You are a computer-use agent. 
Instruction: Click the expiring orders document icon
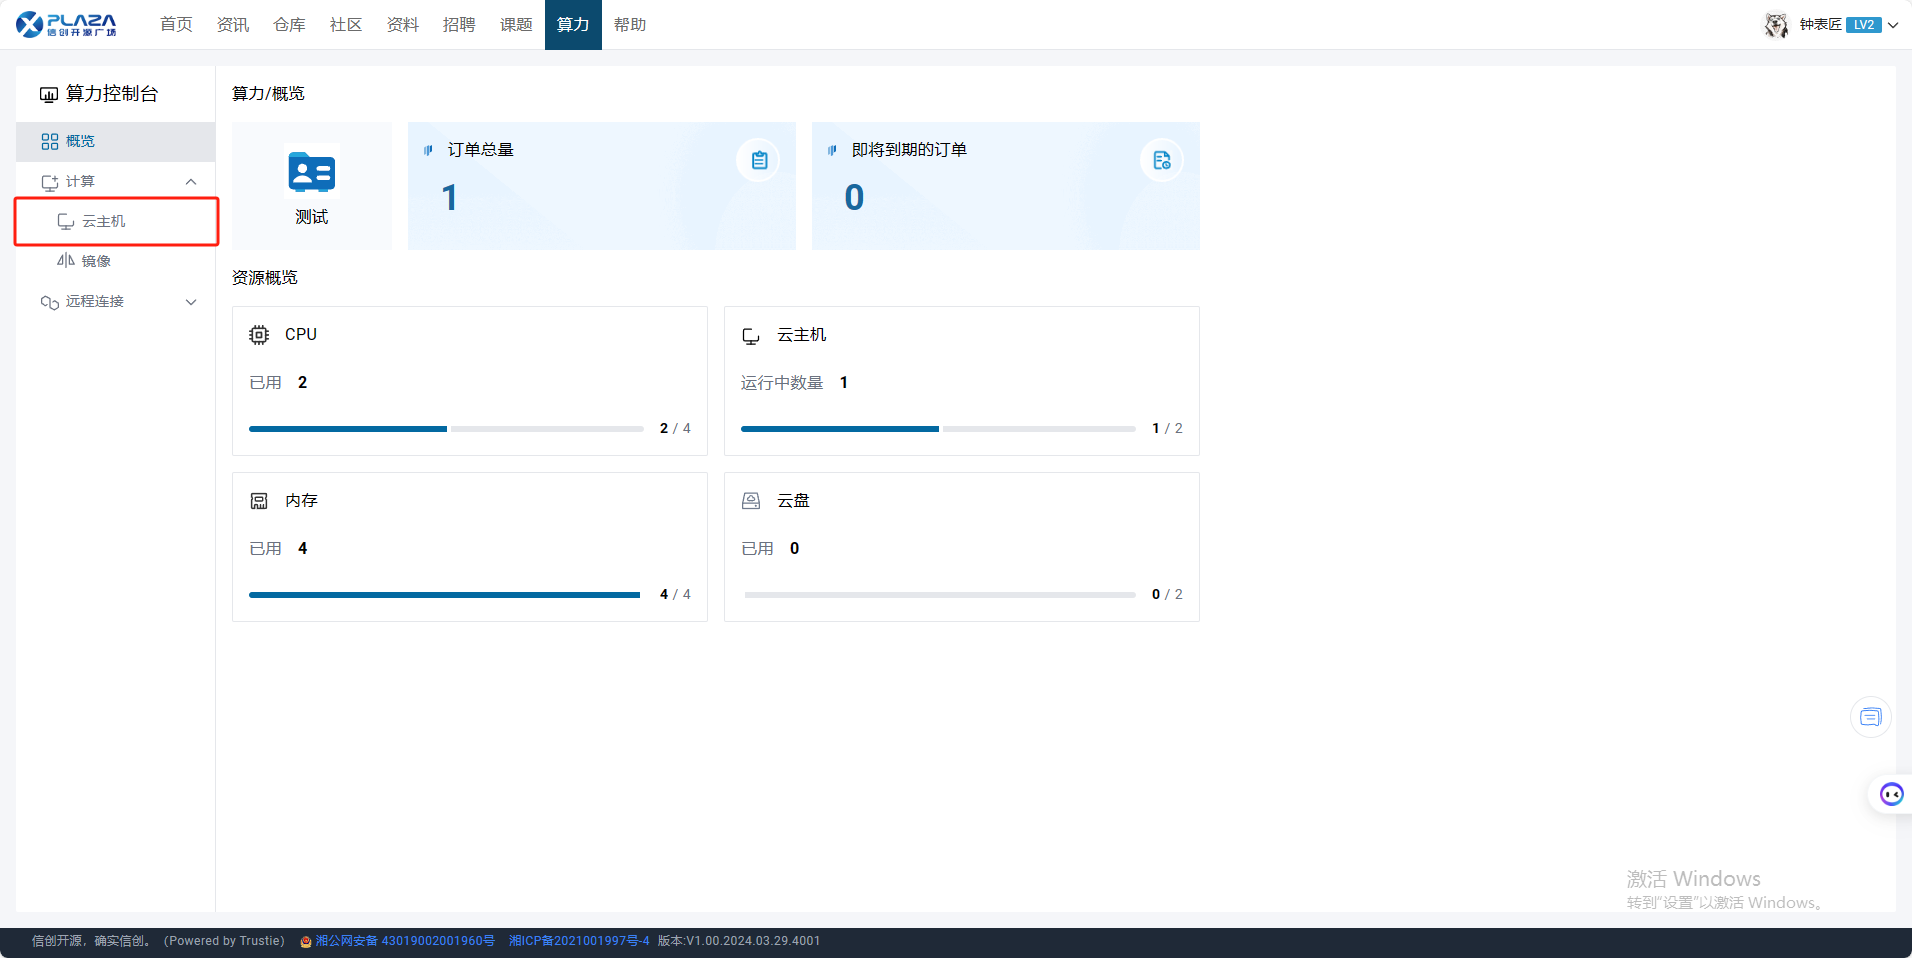(1161, 160)
